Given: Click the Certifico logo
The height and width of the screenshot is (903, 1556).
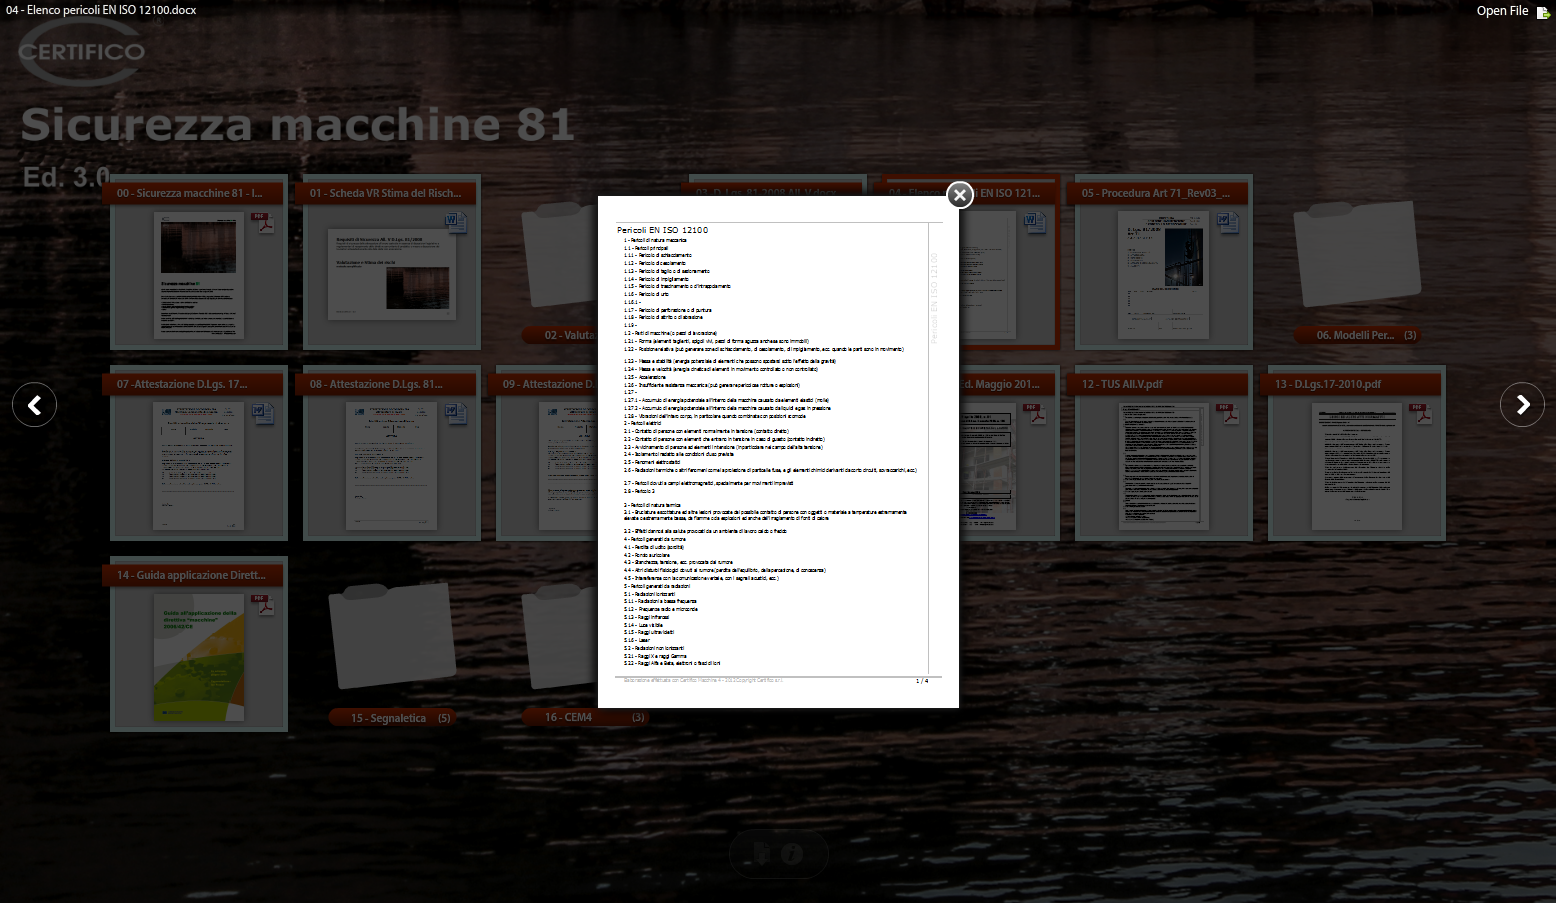Looking at the screenshot, I should (82, 51).
